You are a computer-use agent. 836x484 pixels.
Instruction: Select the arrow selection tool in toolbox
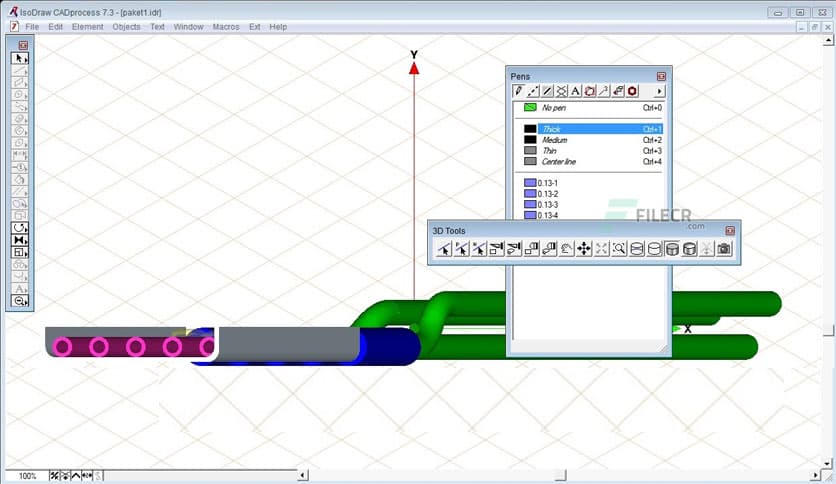[20, 58]
